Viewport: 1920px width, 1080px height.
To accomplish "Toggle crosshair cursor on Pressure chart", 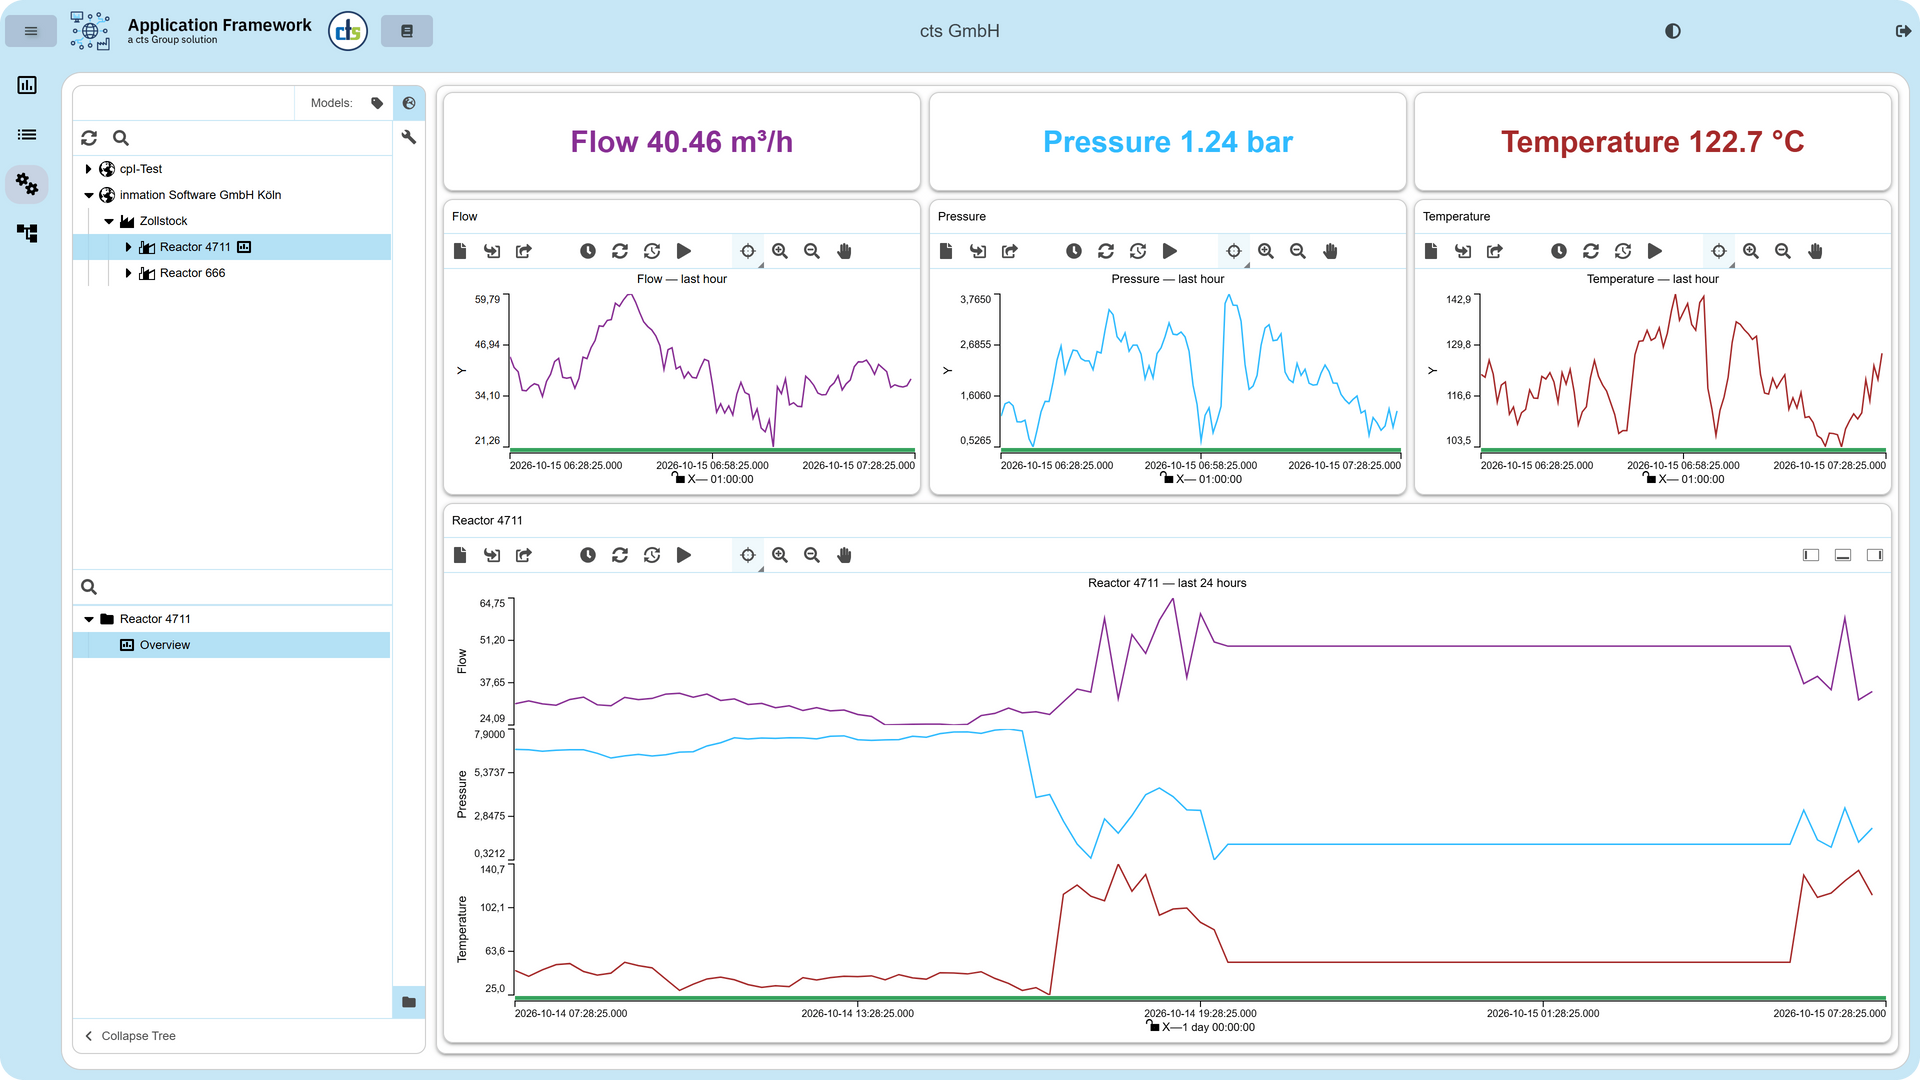I will (1234, 251).
